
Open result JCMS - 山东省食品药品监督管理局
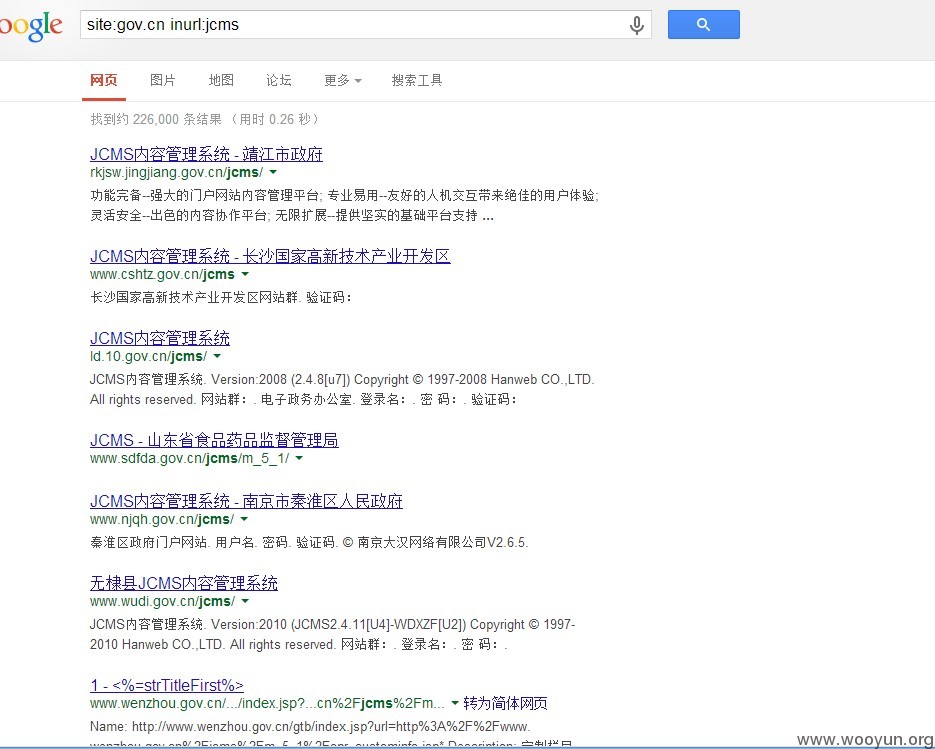pos(214,440)
